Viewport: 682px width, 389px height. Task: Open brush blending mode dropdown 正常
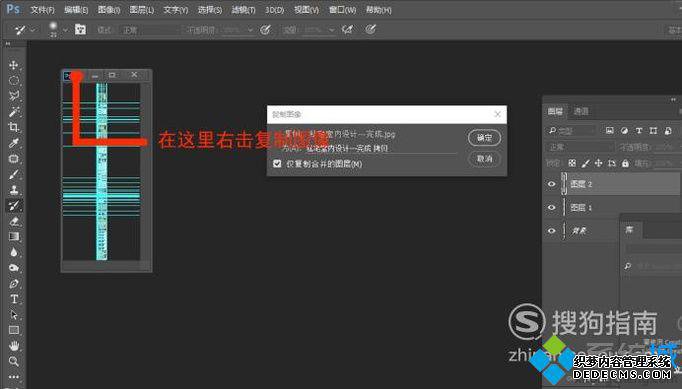click(150, 30)
